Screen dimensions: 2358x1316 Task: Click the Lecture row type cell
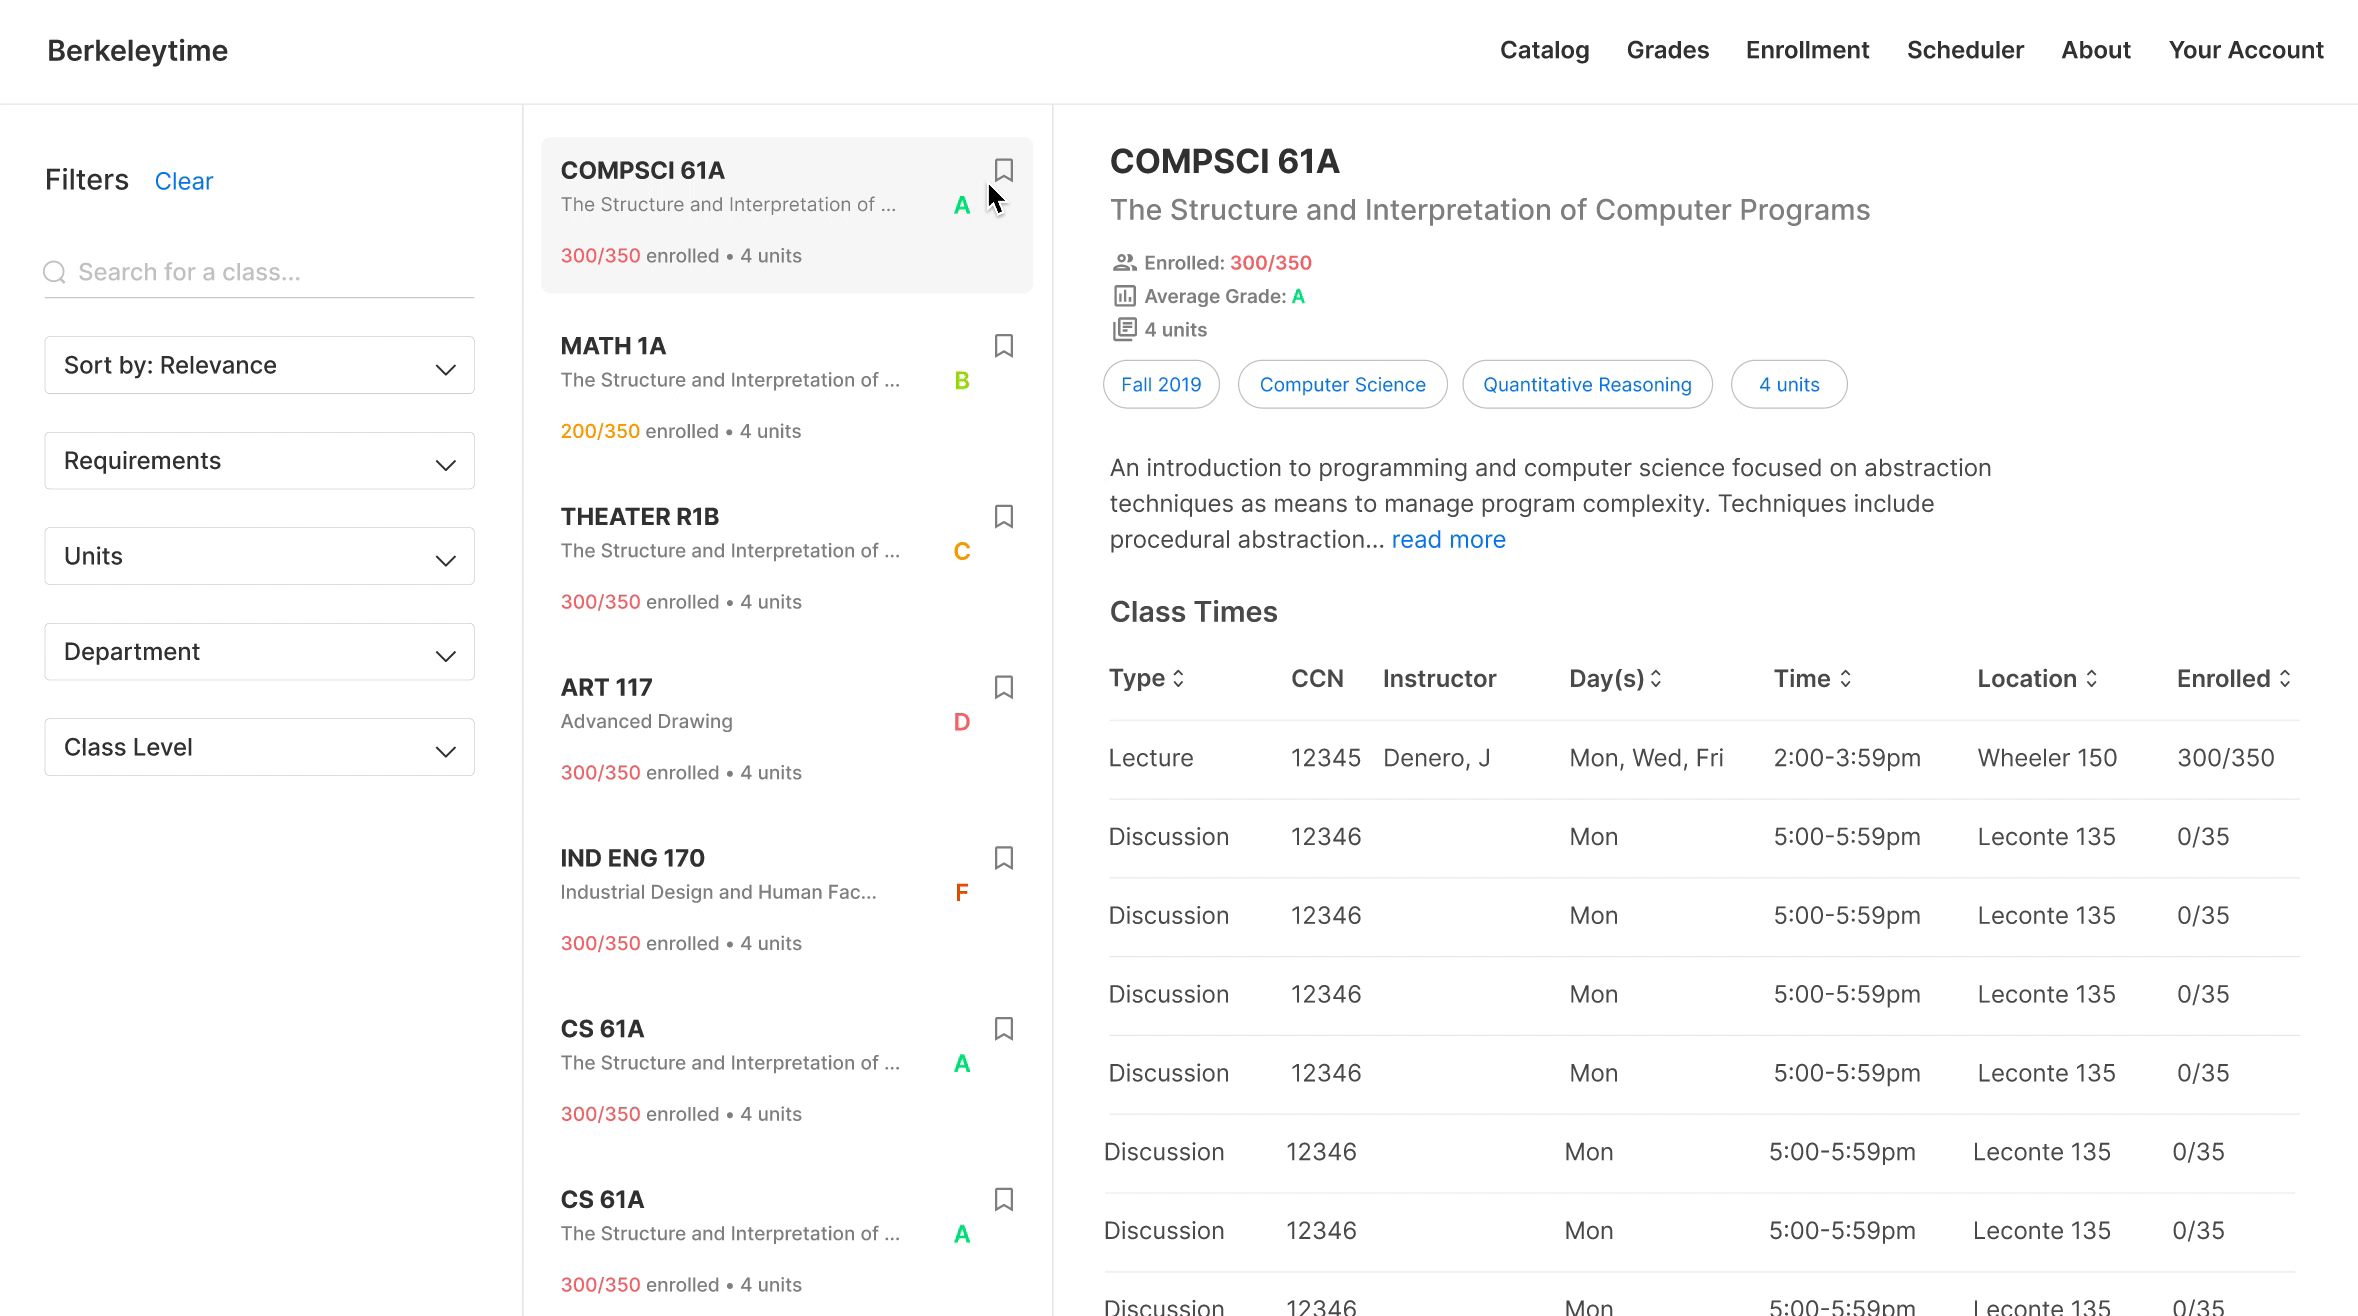[1151, 758]
